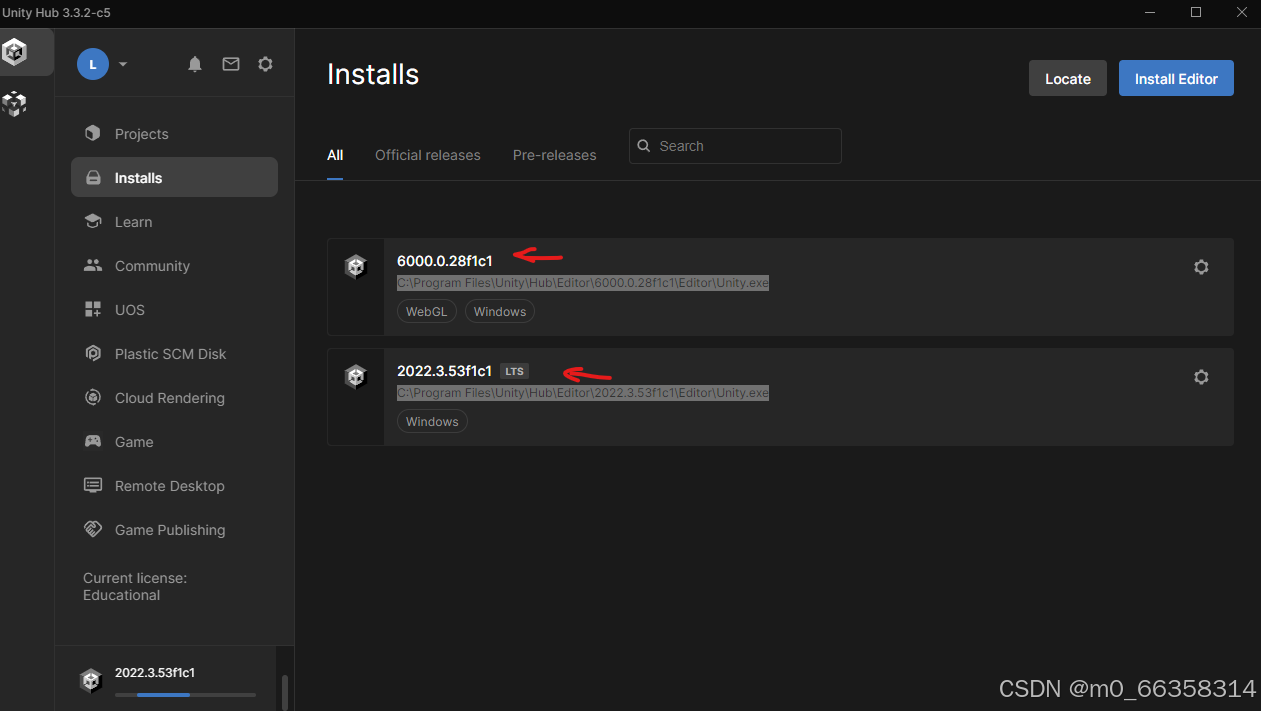Click the user avatar L
Screen dimensions: 1261x711
(x=93, y=64)
